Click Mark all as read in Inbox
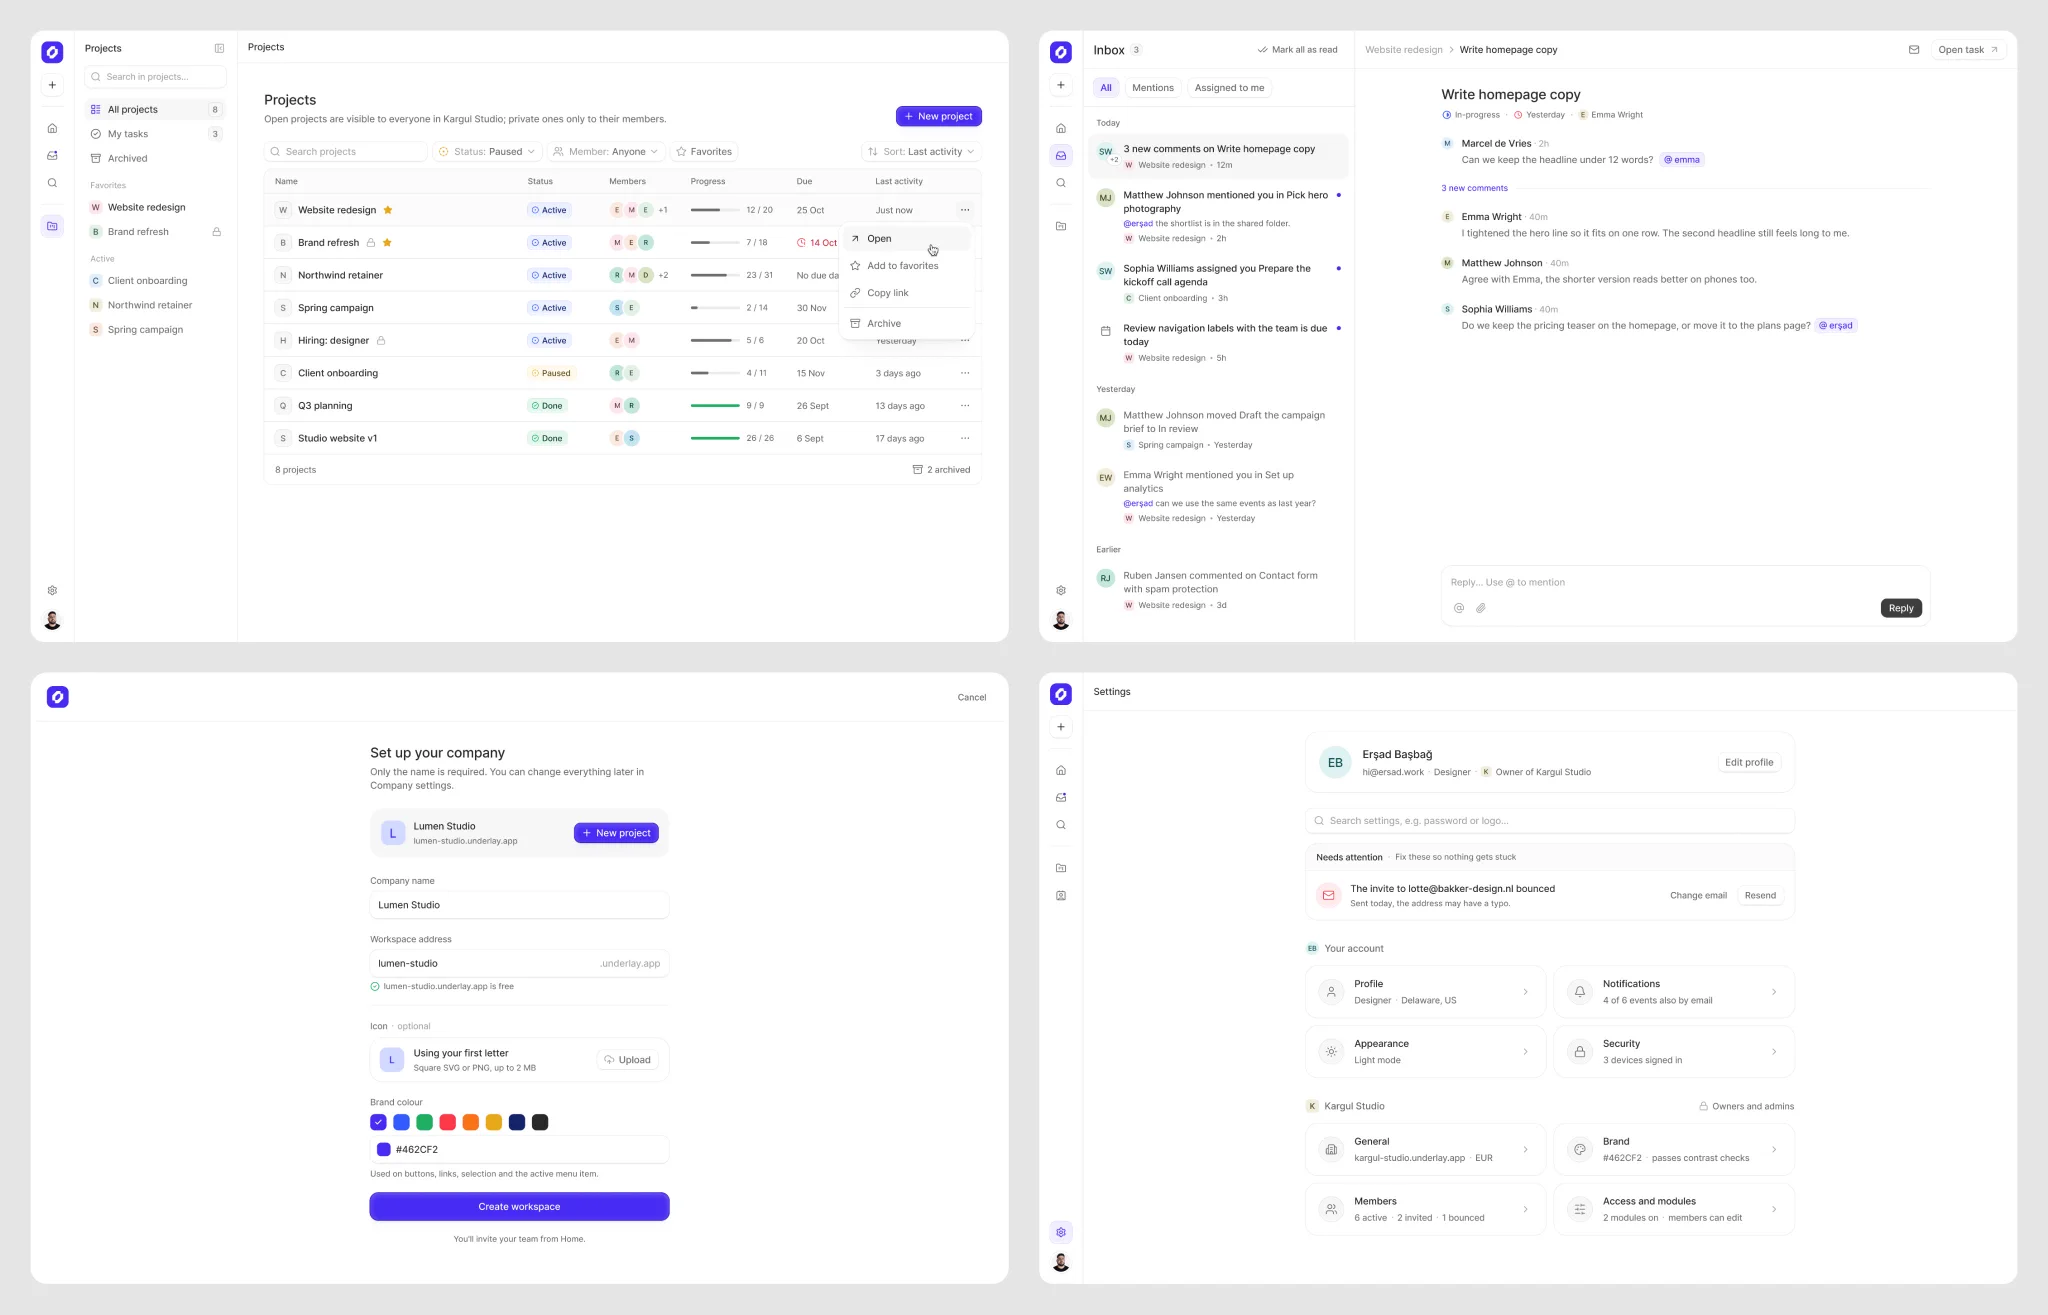The image size is (2048, 1315). 1297,50
